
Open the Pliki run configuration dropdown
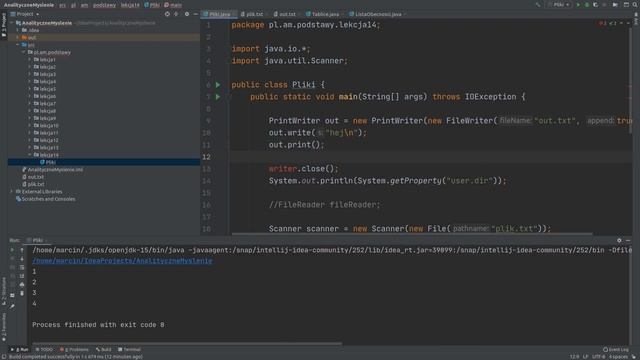pos(561,5)
